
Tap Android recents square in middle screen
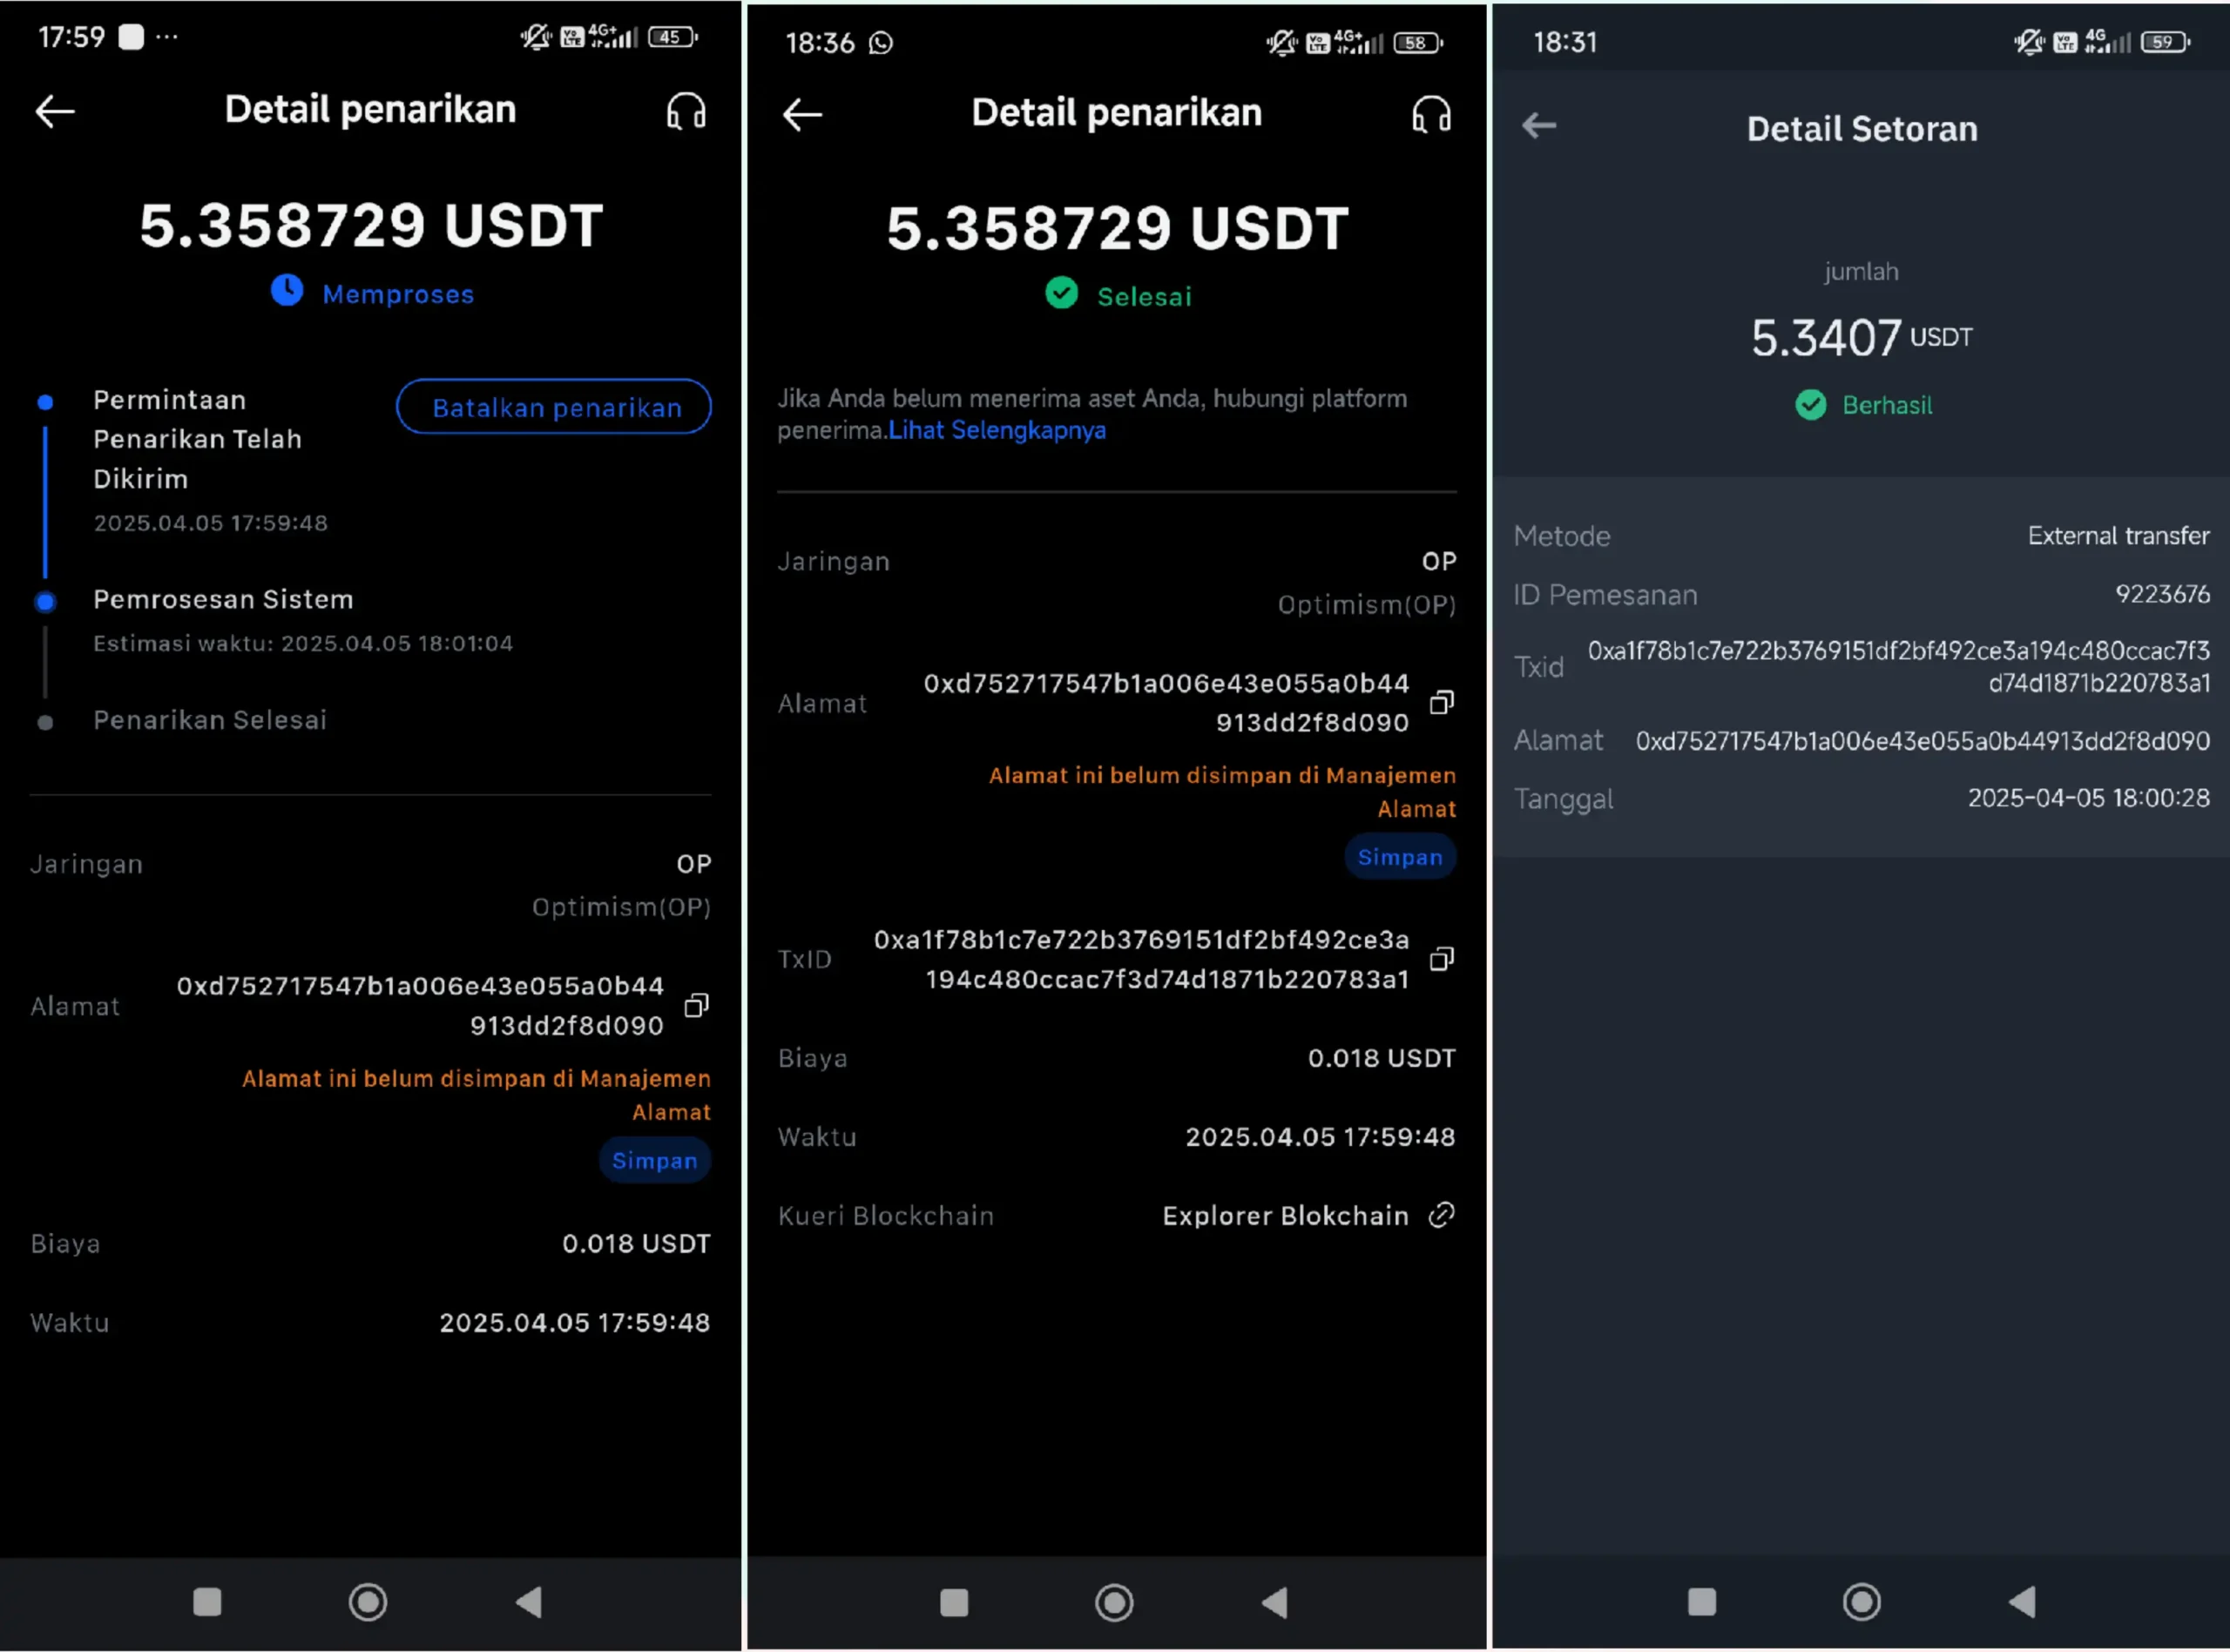point(954,1603)
